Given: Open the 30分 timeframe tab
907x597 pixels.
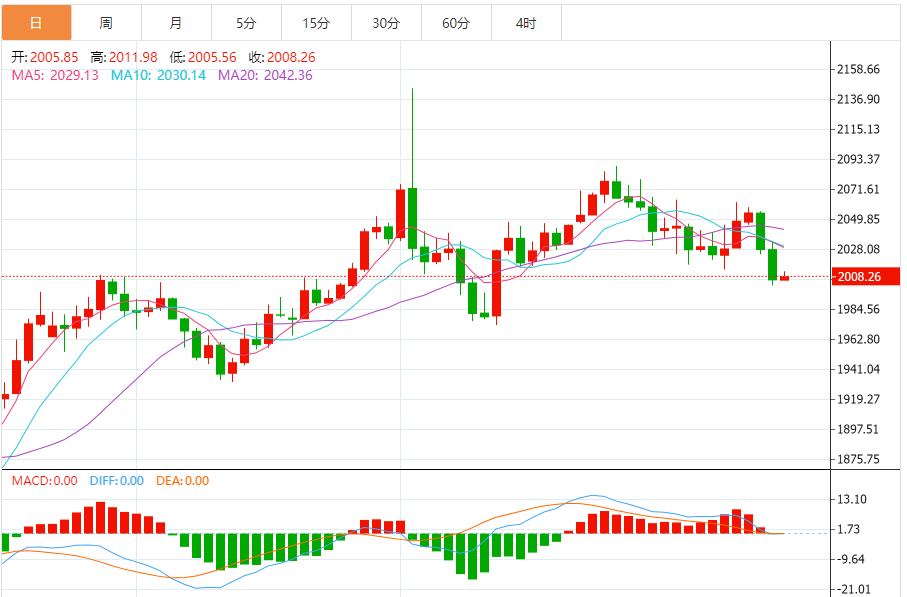Looking at the screenshot, I should pos(386,23).
